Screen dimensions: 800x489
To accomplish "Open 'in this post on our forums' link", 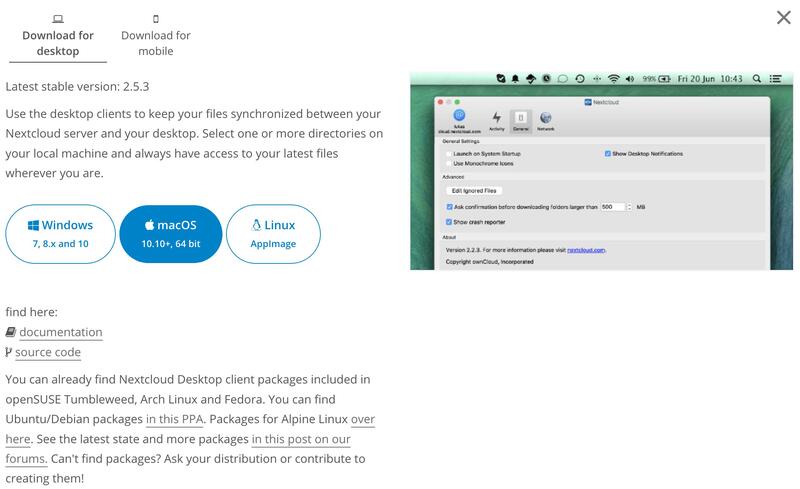I will [x=301, y=439].
